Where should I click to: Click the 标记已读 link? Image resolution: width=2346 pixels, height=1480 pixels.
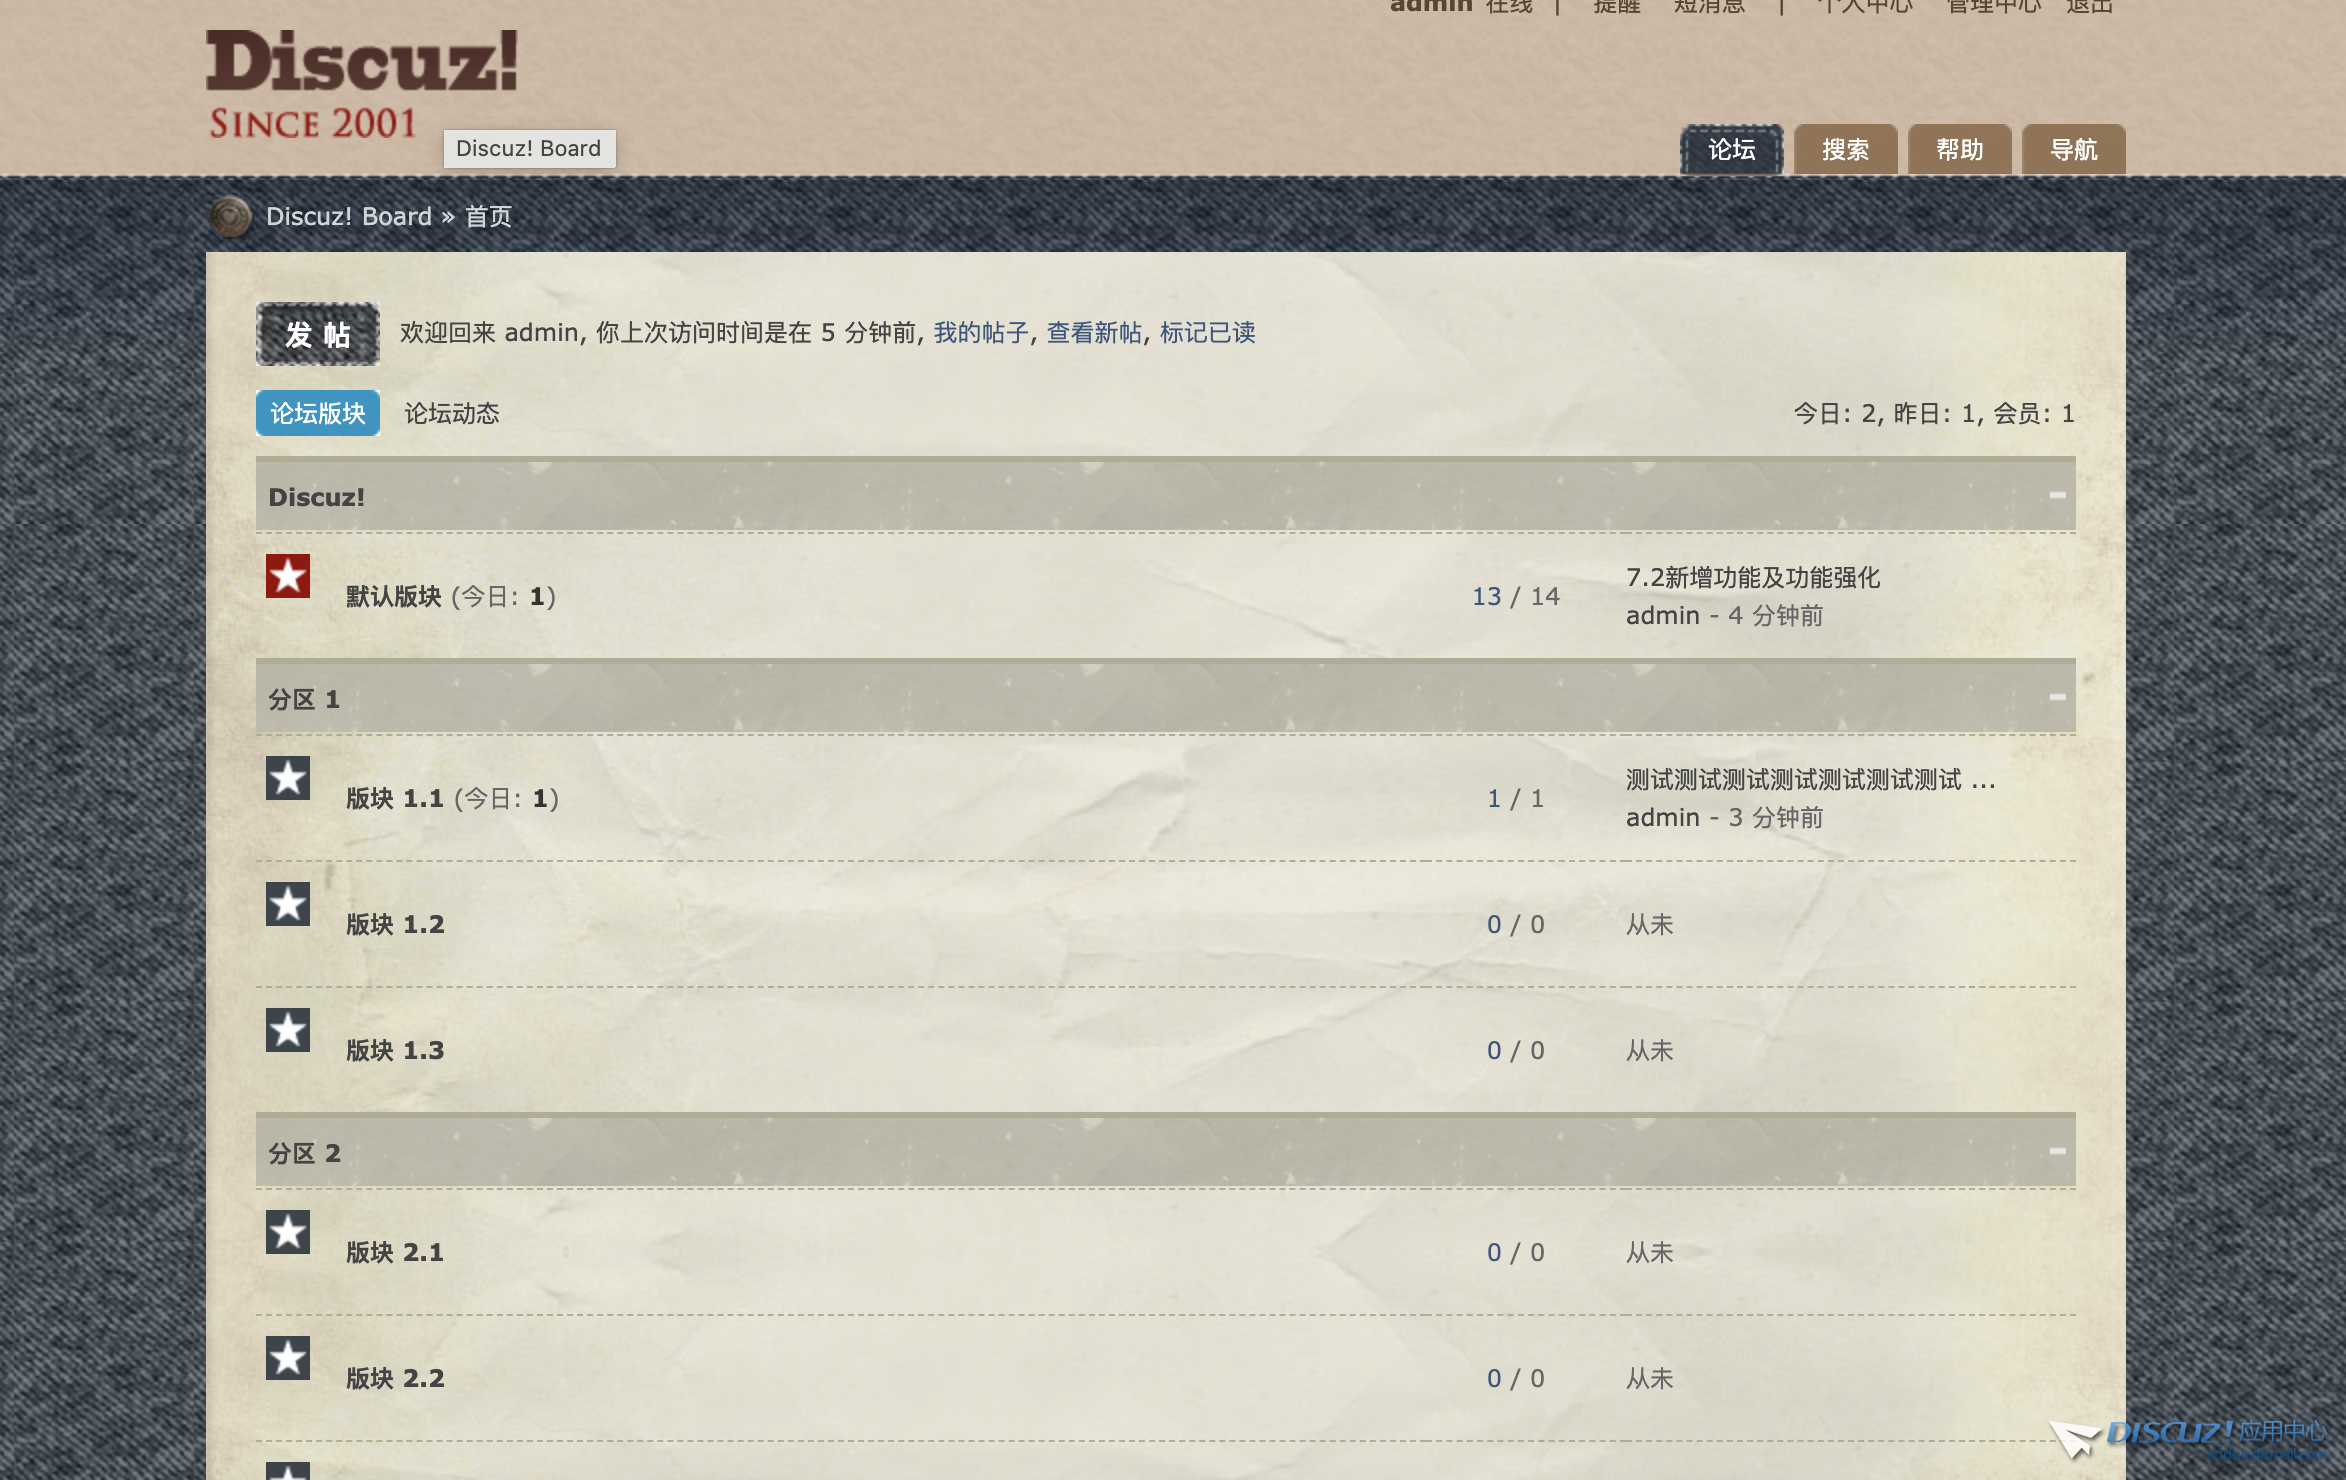[1208, 333]
